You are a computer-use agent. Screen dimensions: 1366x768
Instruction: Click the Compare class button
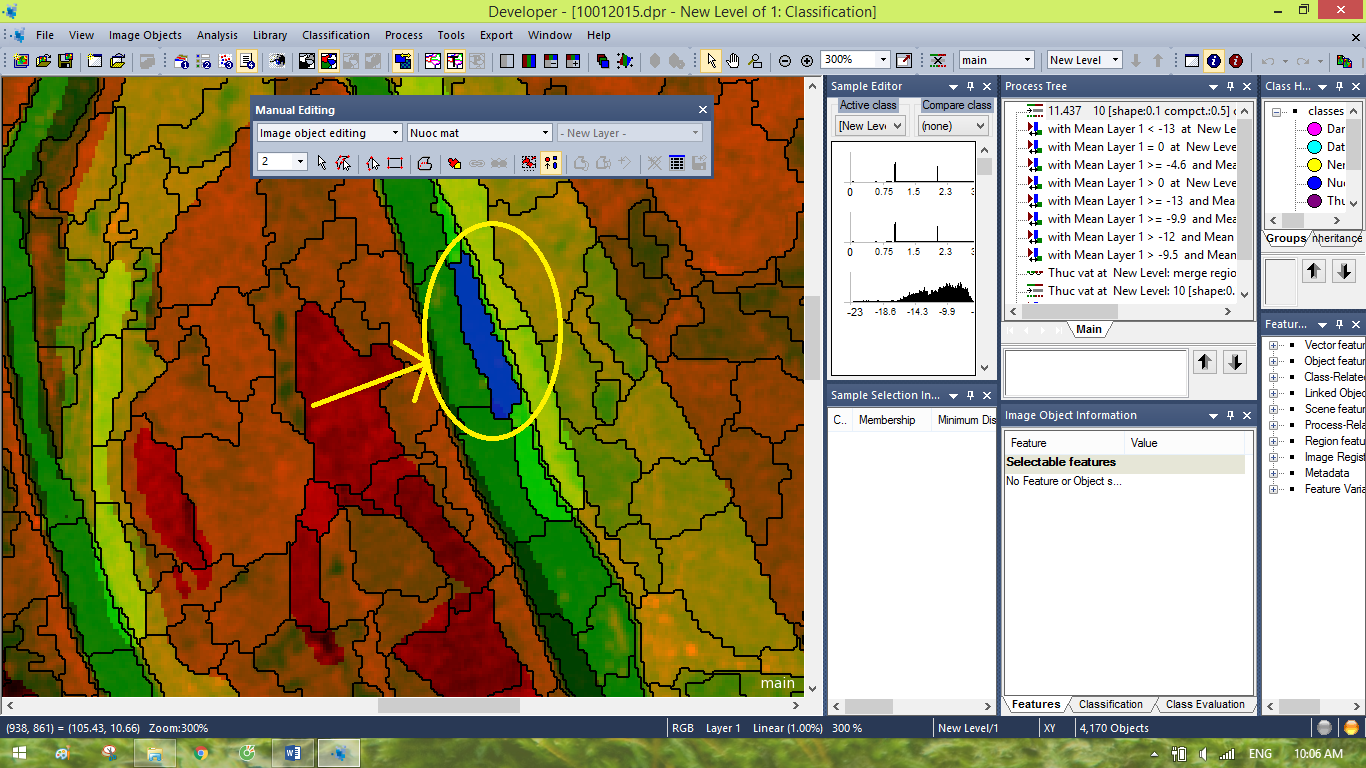tap(956, 105)
